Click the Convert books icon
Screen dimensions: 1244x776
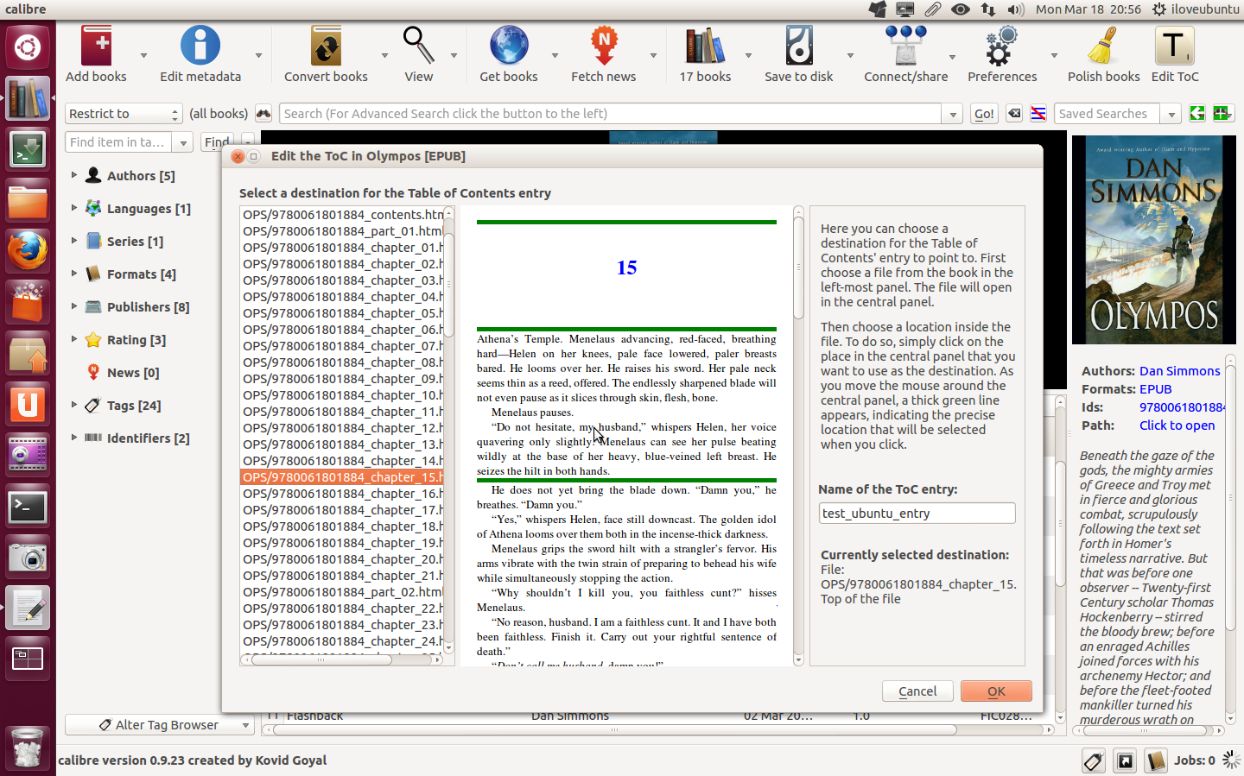[x=325, y=46]
